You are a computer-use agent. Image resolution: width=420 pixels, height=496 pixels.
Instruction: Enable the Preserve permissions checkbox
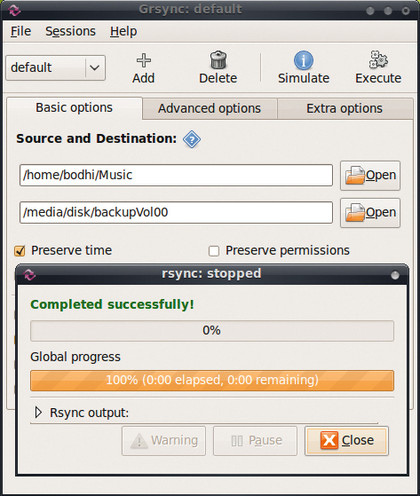214,251
